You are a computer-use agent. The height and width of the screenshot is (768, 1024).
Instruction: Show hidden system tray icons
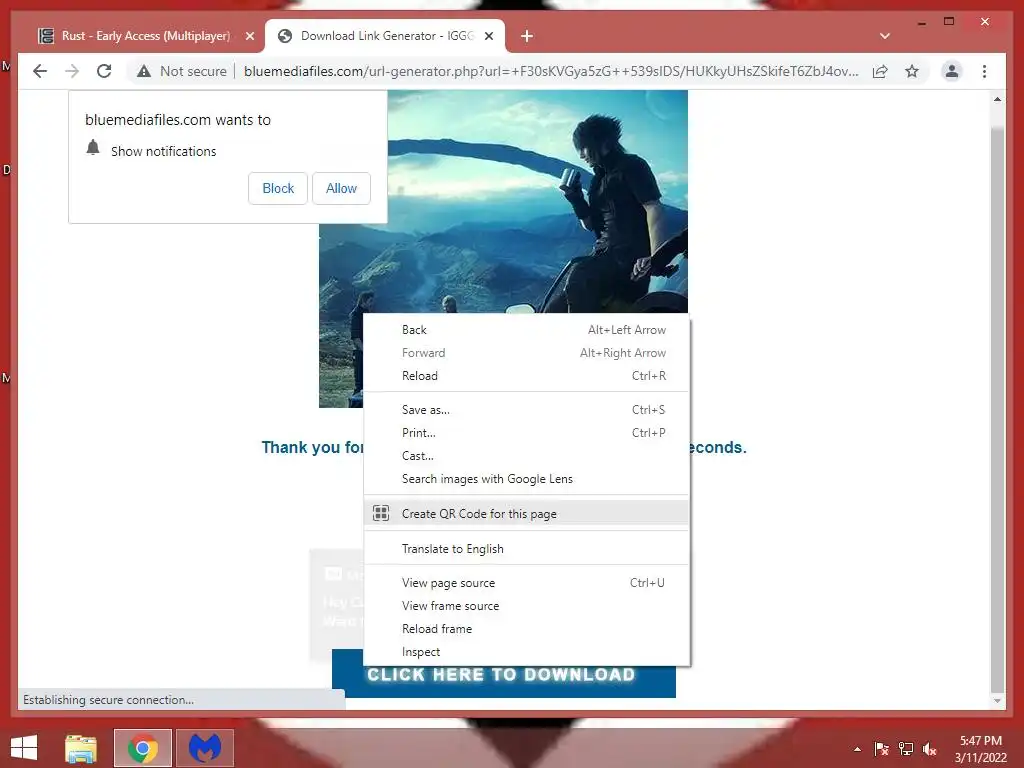pos(857,749)
